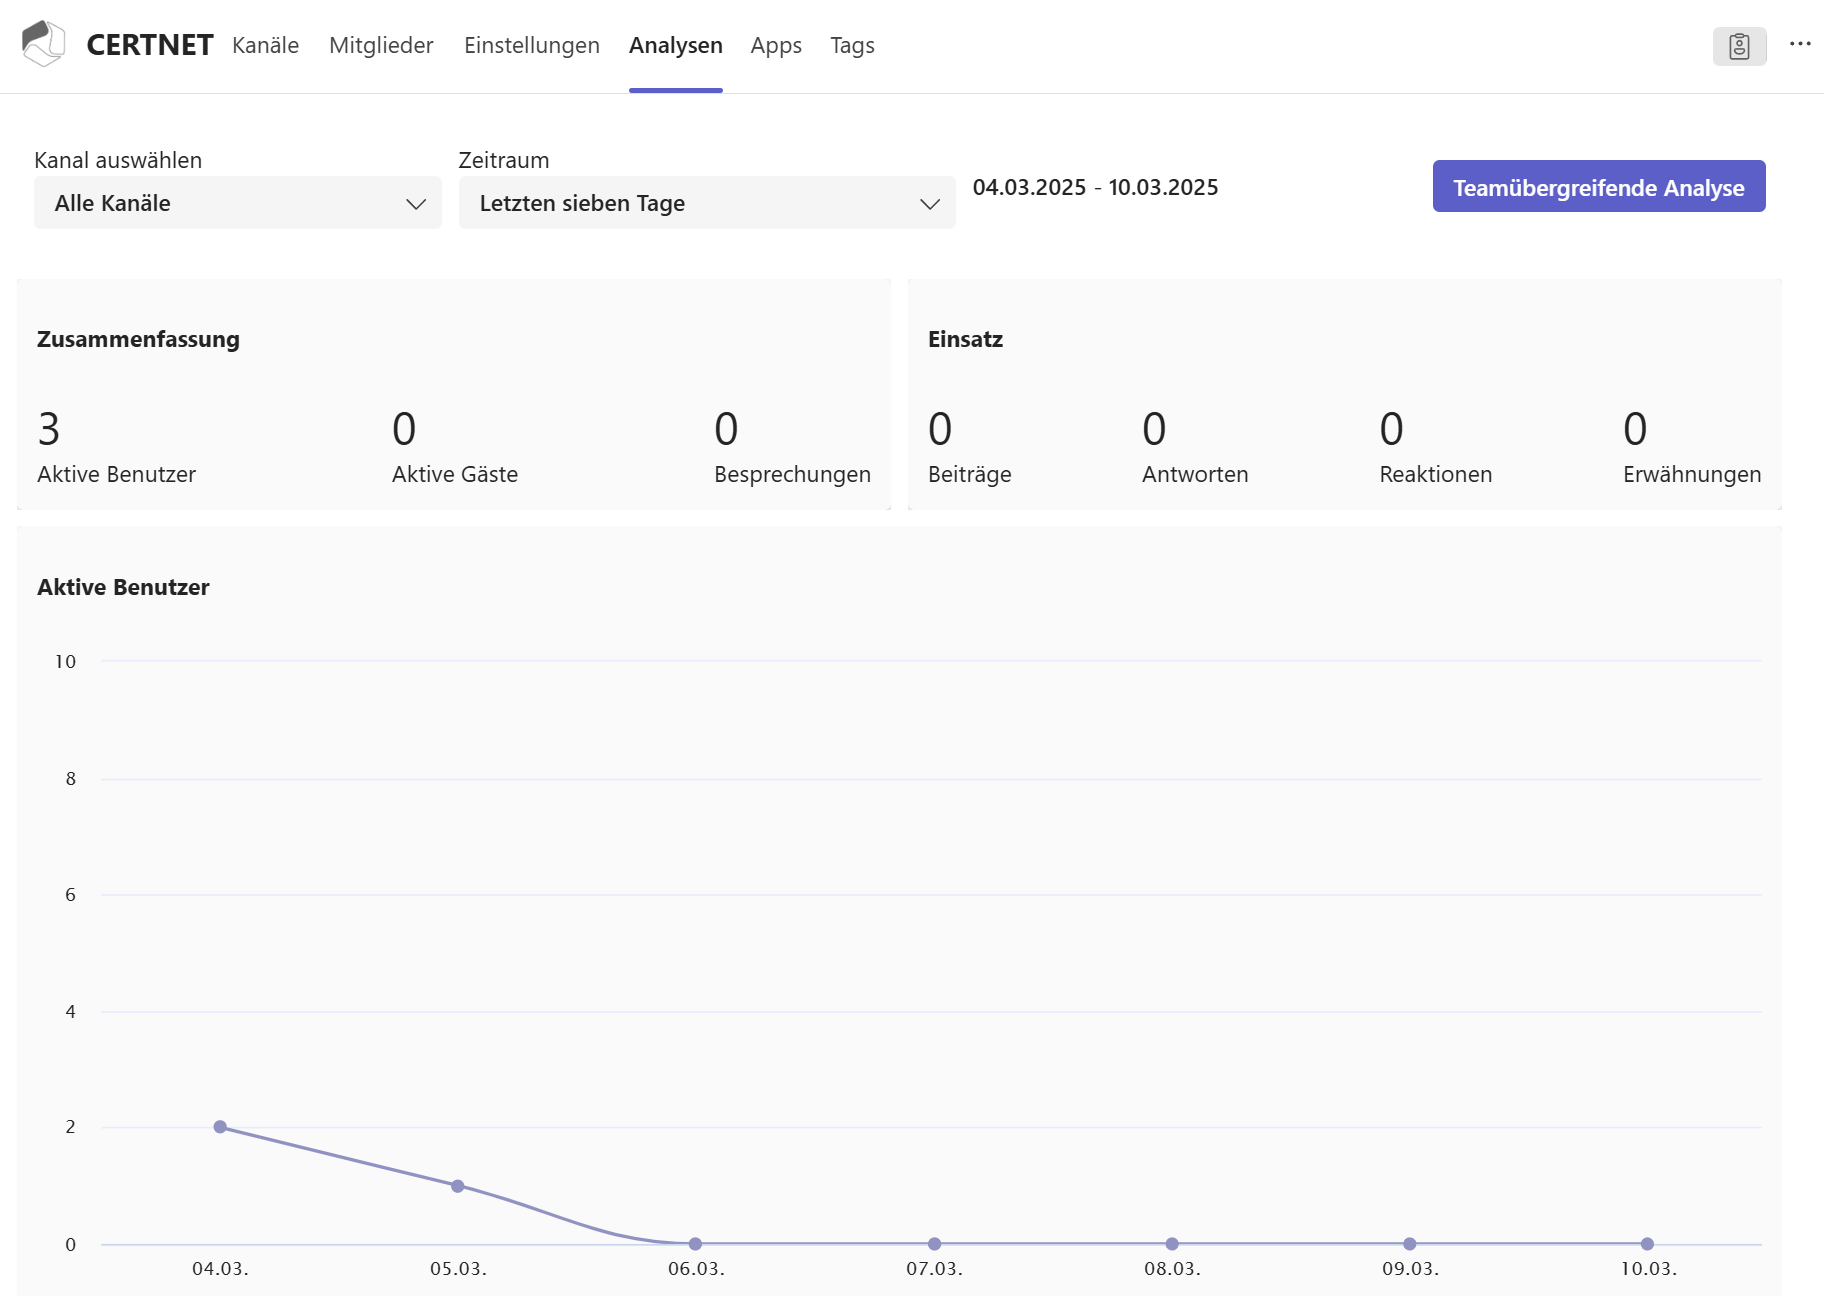Open the badge icon button top right
This screenshot has width=1824, height=1296.
coord(1739,46)
